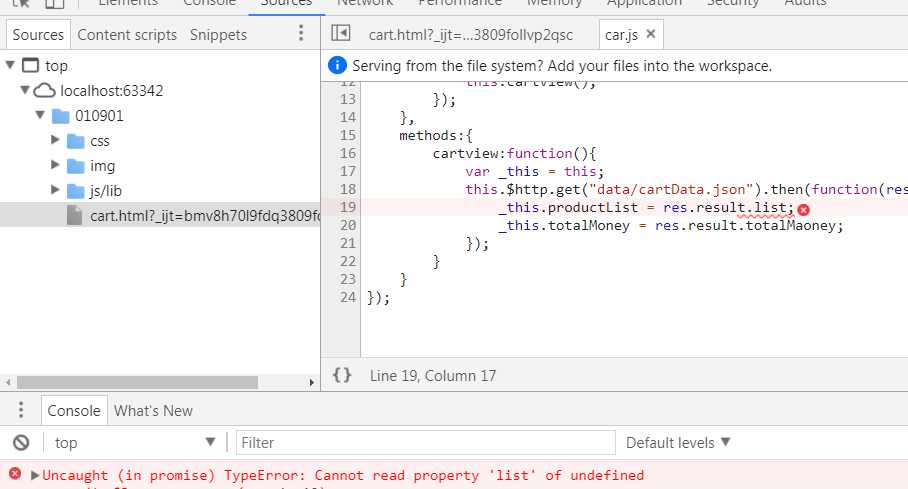Click the Uncaught TypeError message text
This screenshot has height=489, width=908.
(343, 475)
